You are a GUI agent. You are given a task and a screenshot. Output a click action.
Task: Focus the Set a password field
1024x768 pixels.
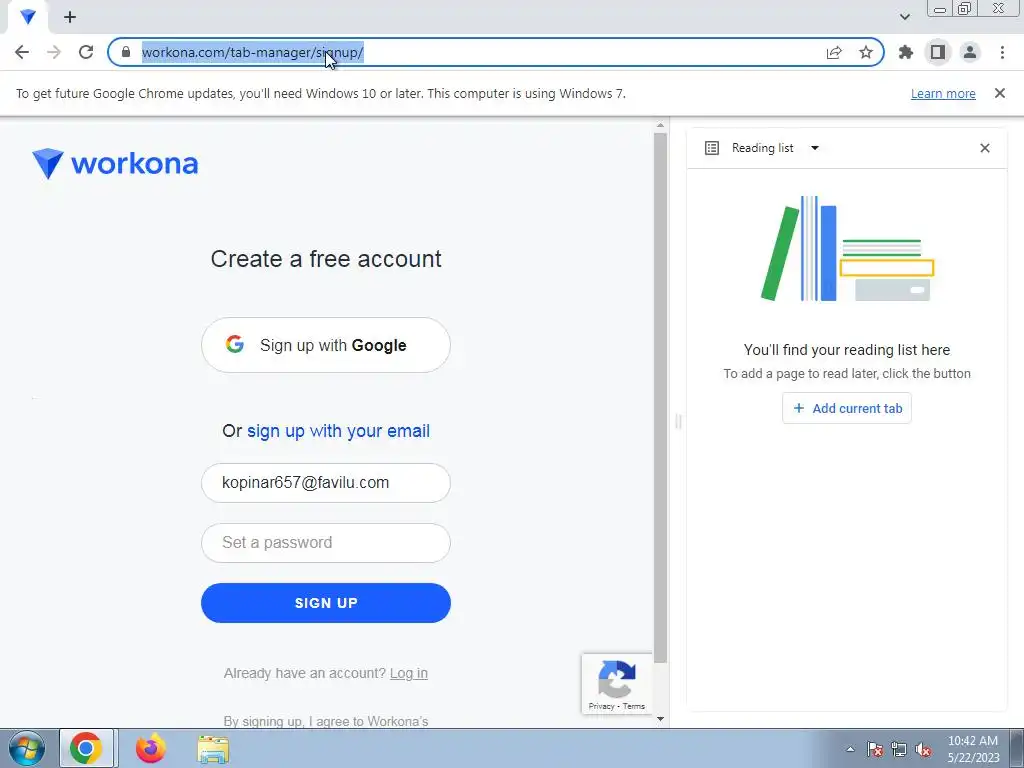(x=326, y=543)
